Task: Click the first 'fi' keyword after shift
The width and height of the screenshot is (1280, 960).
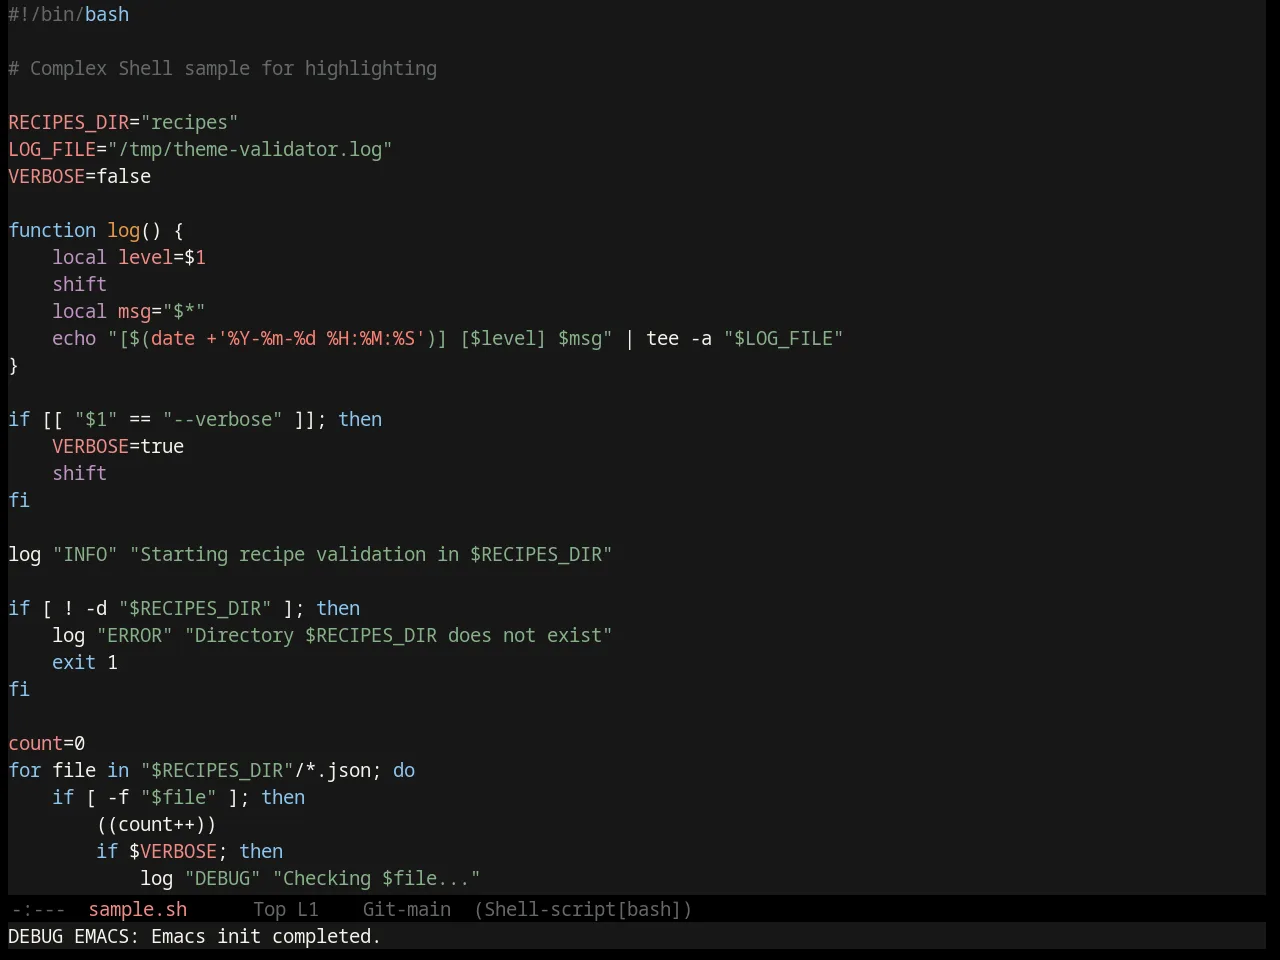Action: coord(19,500)
